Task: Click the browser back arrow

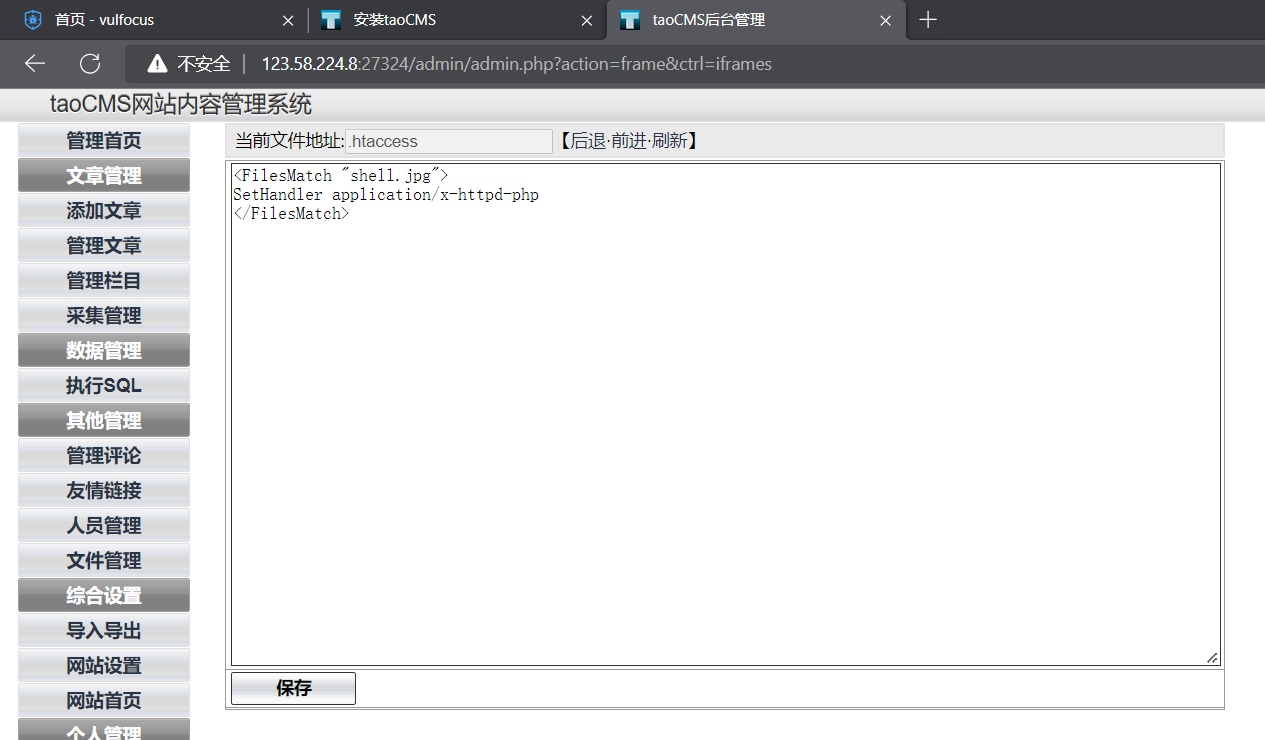Action: click(x=35, y=64)
